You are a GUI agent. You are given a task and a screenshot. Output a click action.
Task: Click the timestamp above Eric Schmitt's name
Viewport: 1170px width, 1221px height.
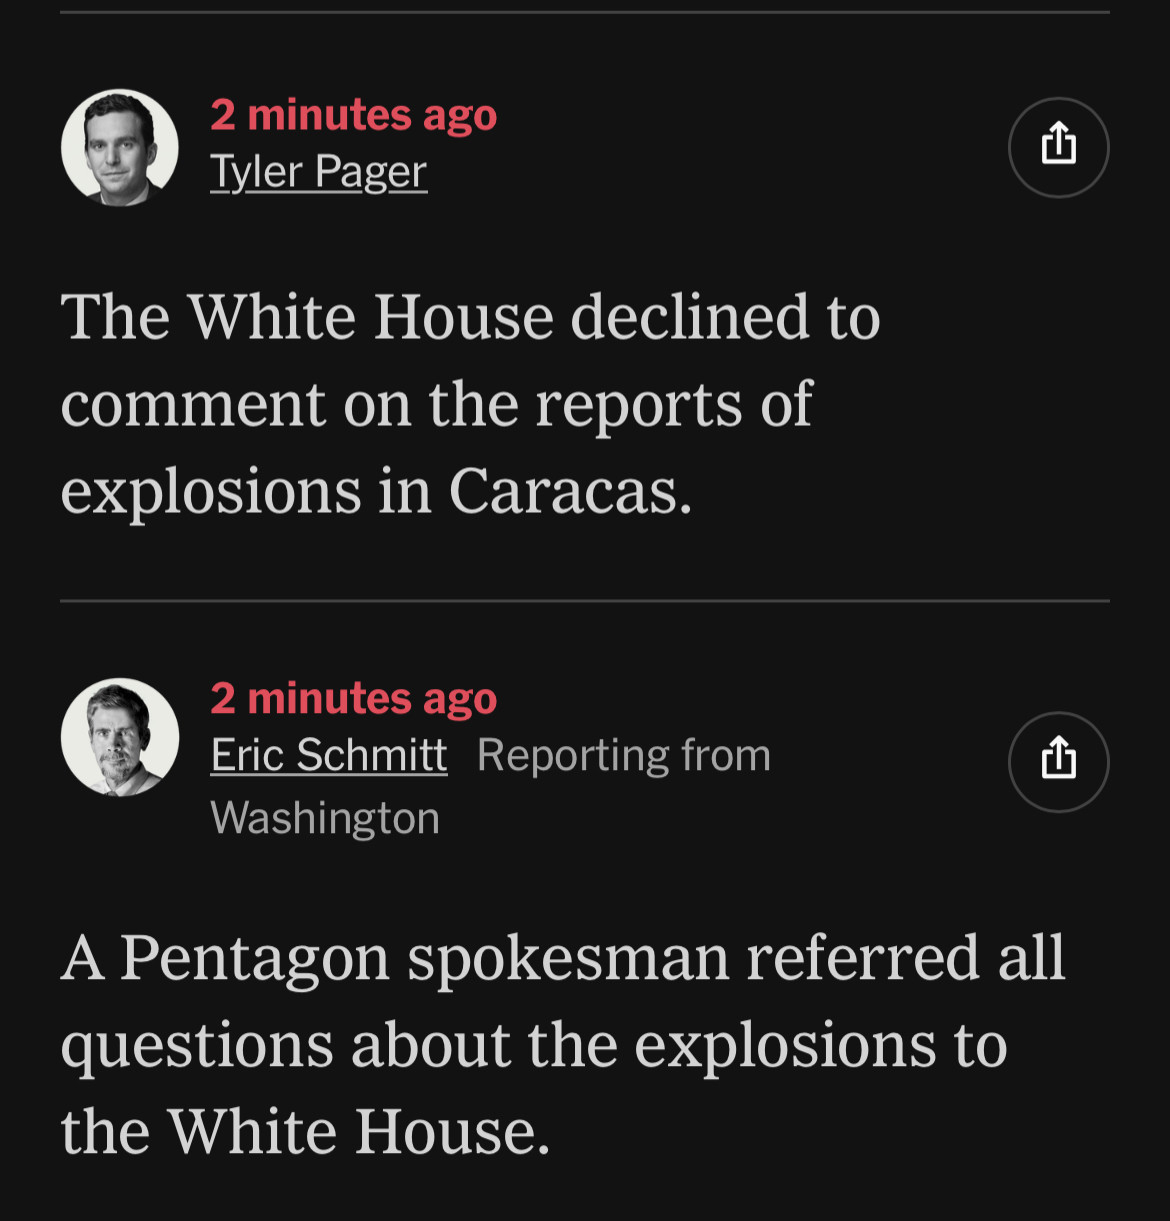(x=353, y=698)
